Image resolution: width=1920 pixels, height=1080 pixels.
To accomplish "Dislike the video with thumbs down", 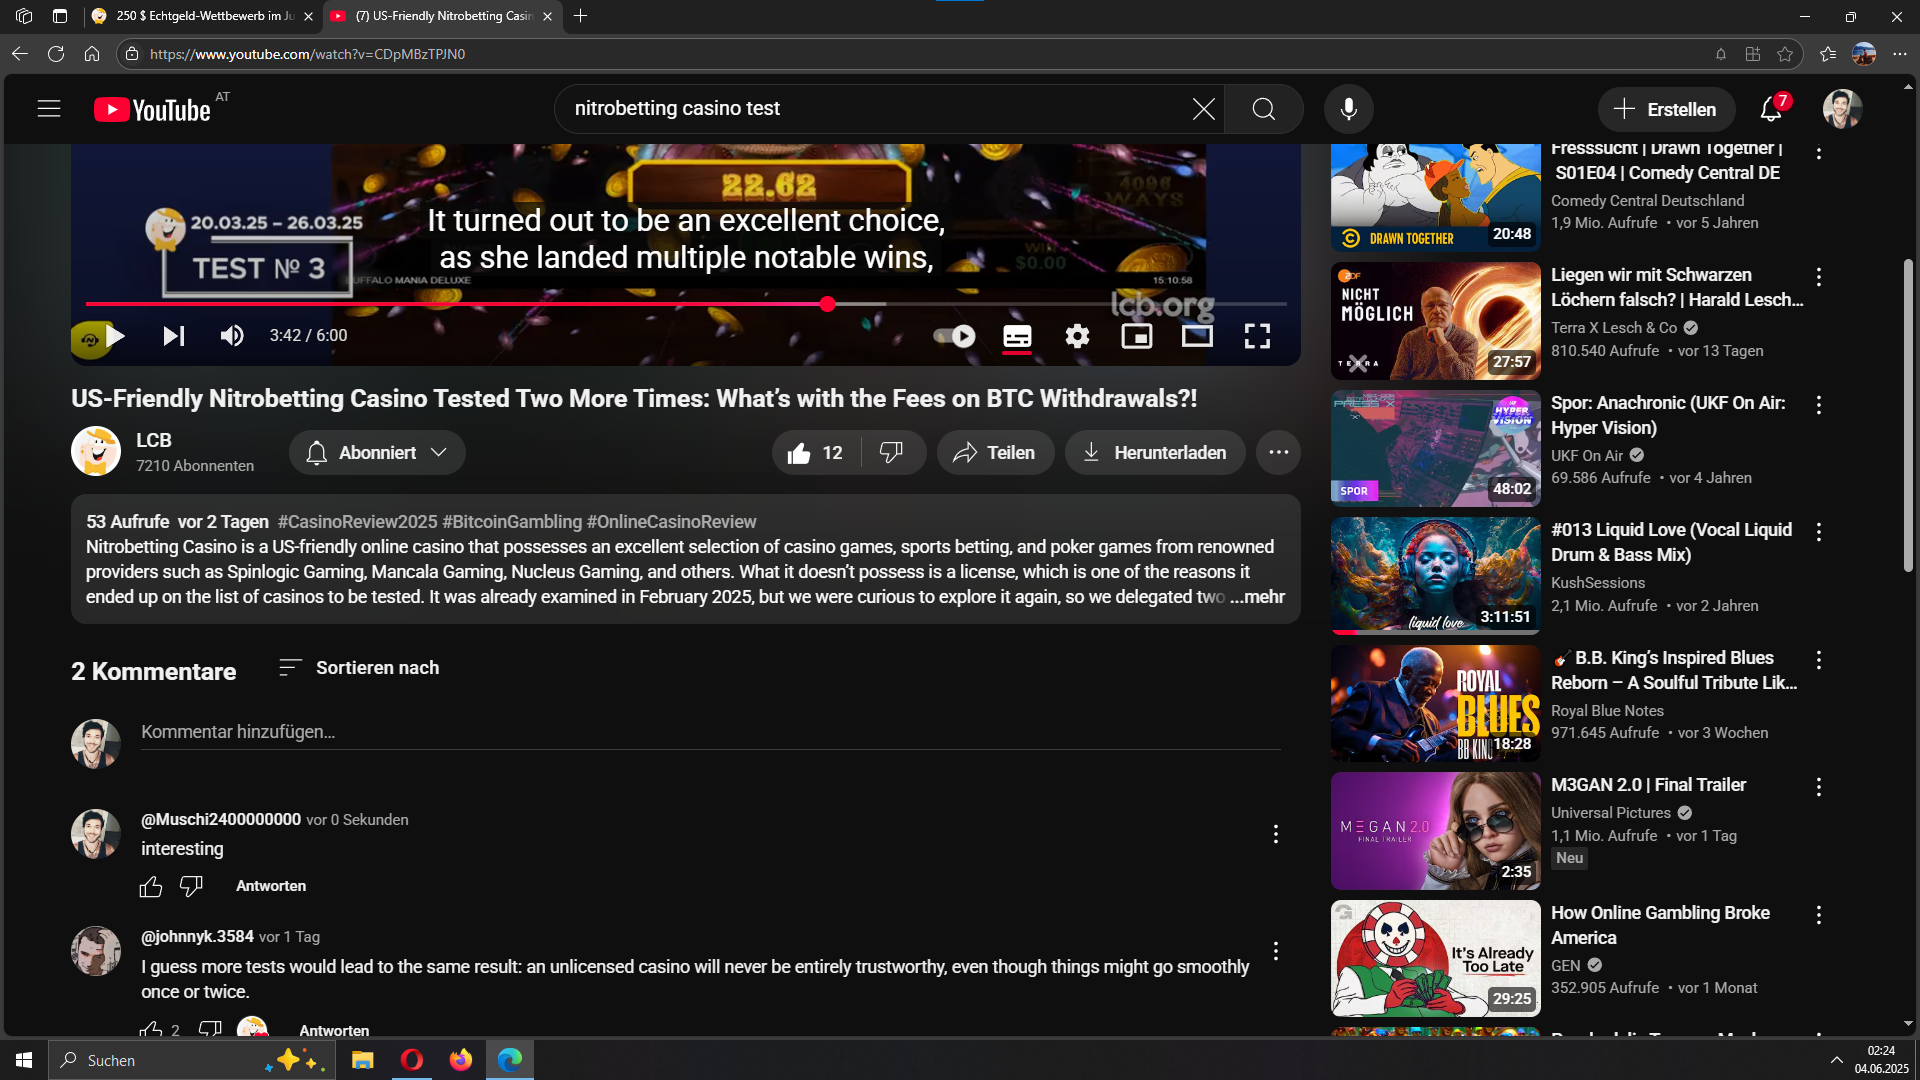I will point(891,453).
